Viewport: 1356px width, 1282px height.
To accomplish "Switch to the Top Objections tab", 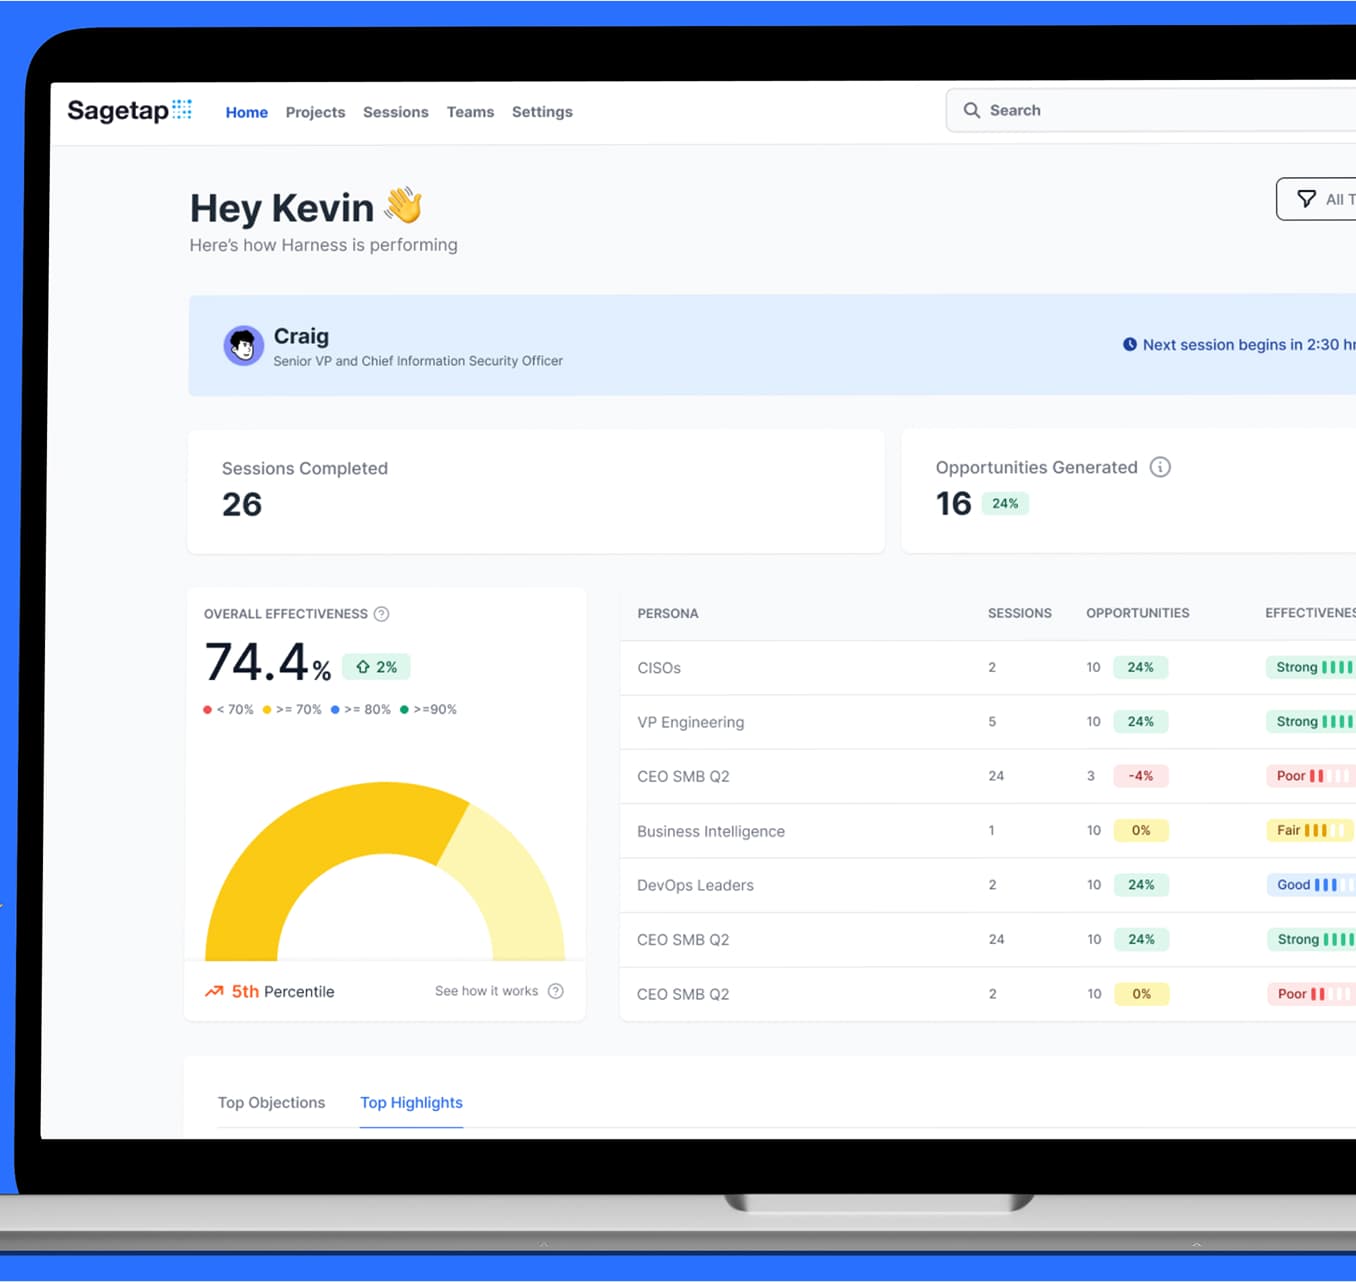I will [272, 1102].
